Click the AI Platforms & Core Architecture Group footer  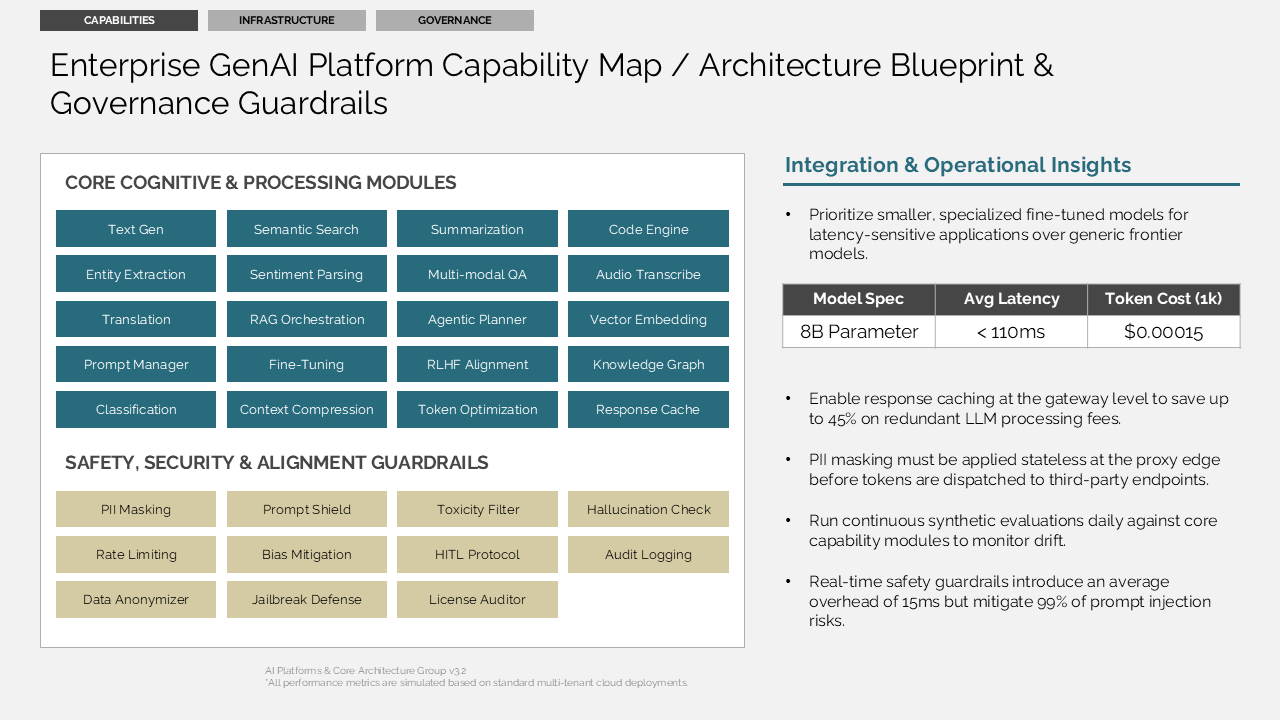tap(365, 671)
